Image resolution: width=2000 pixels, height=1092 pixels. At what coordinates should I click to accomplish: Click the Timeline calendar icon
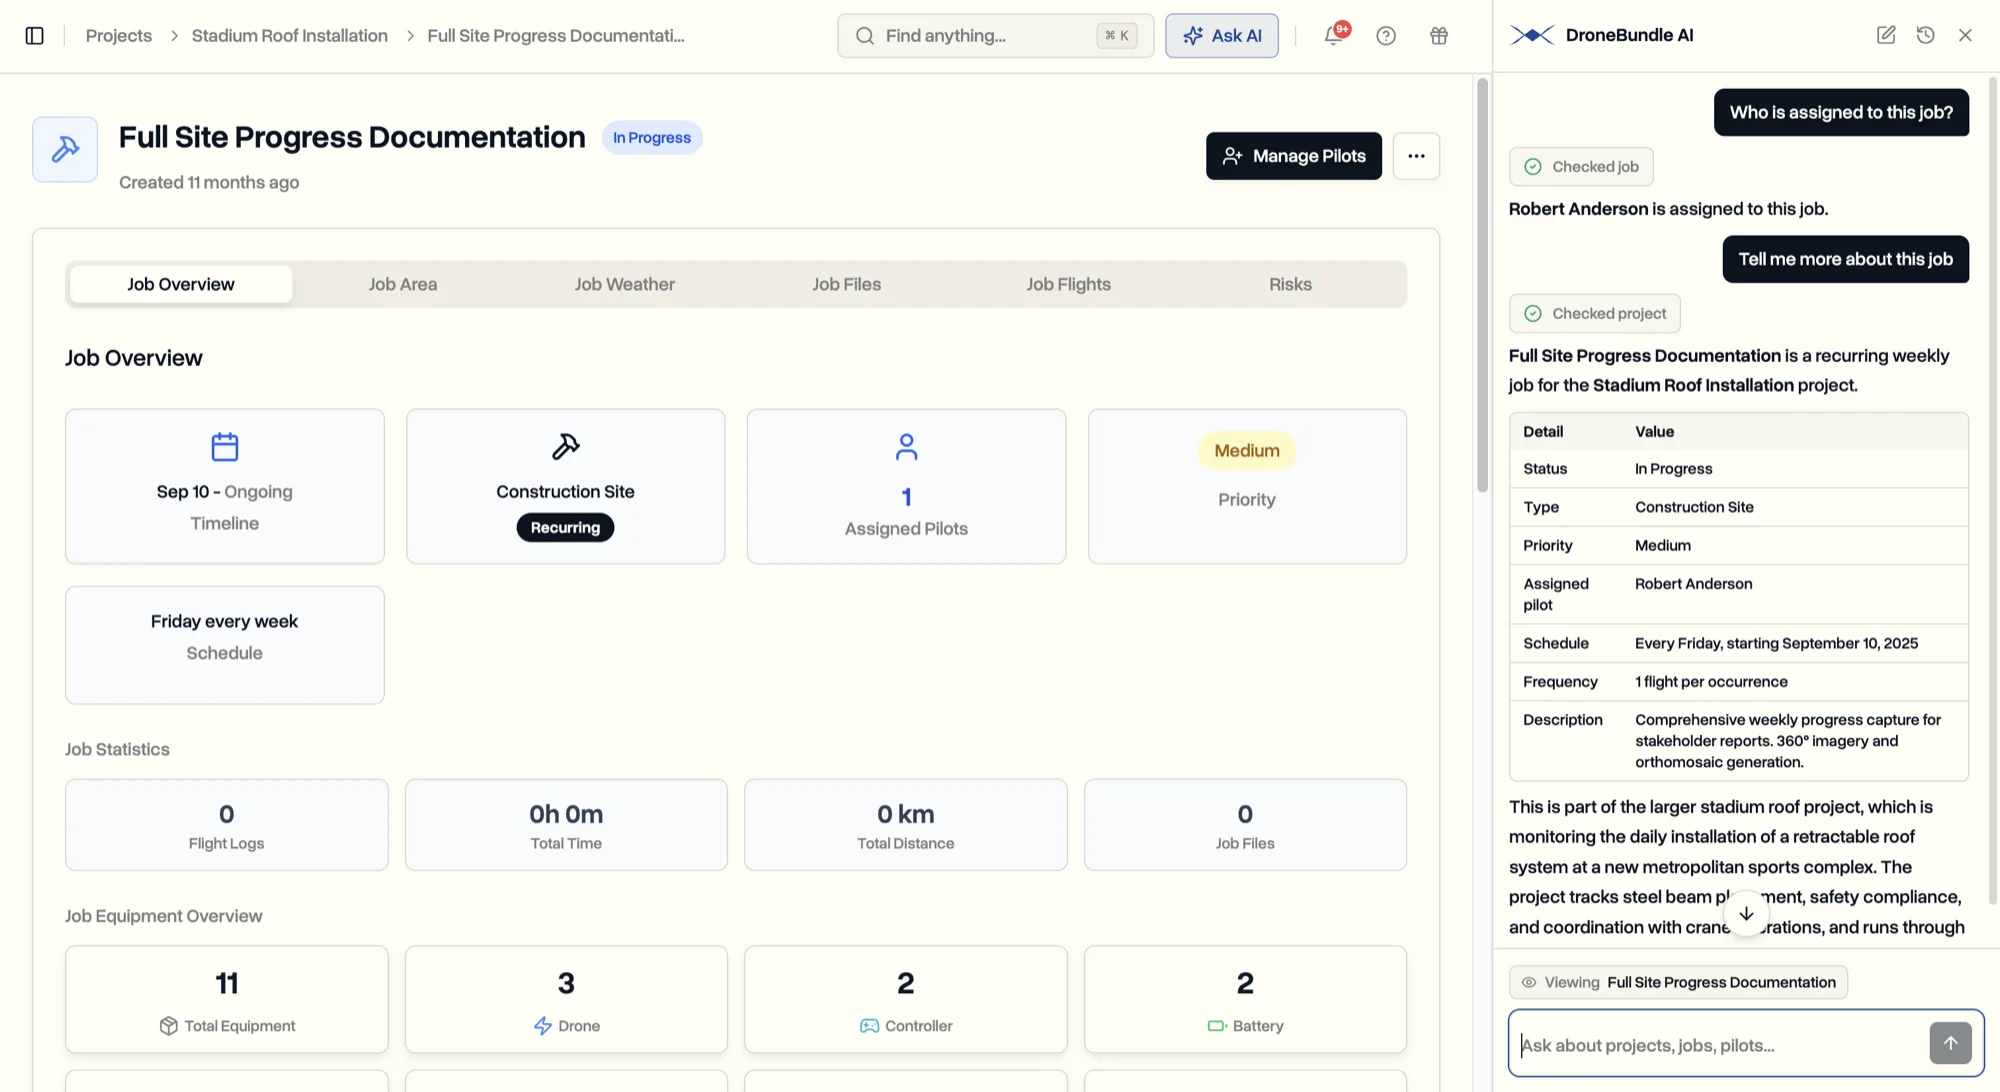tap(225, 446)
